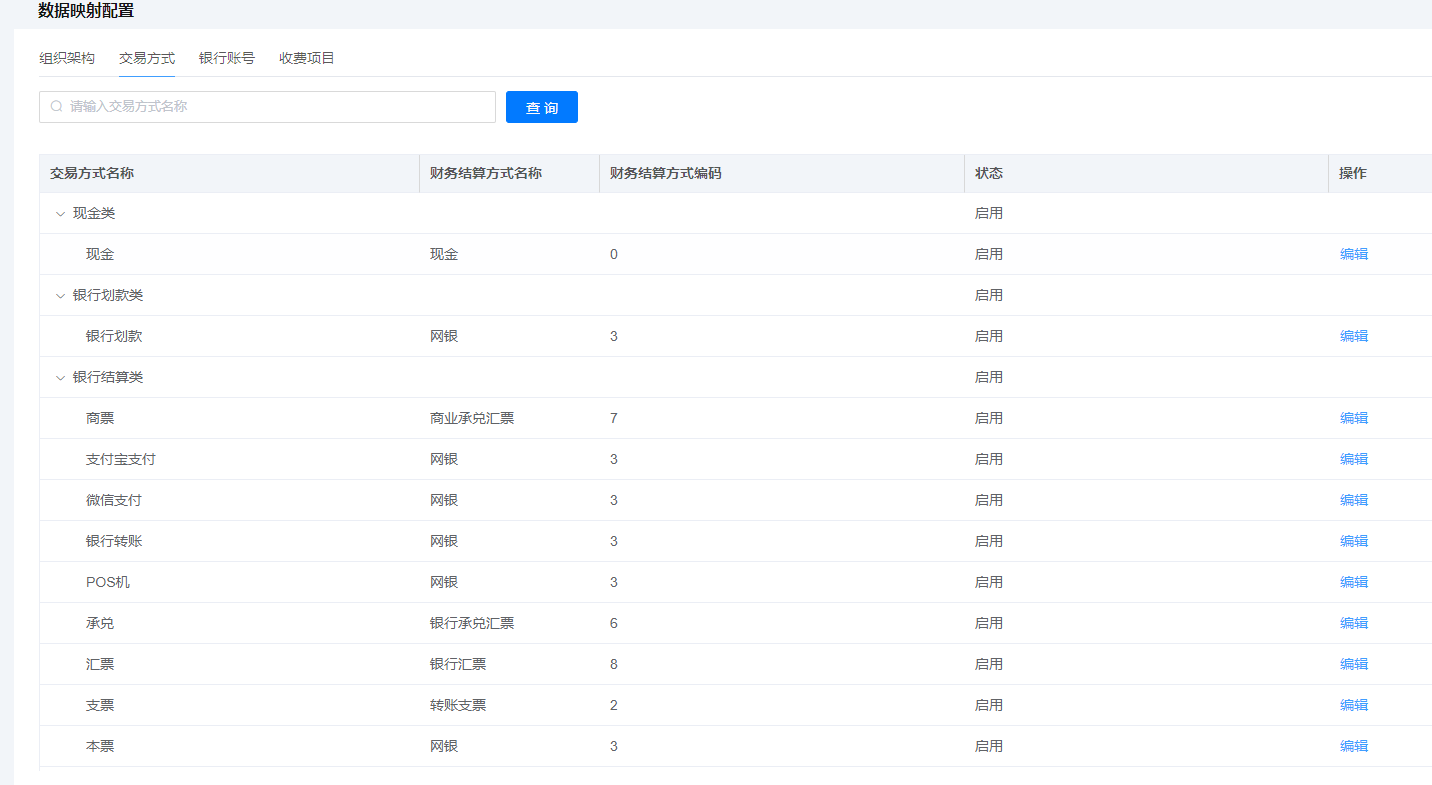Open the 银行账号 tab
The width and height of the screenshot is (1432, 785).
(x=227, y=58)
